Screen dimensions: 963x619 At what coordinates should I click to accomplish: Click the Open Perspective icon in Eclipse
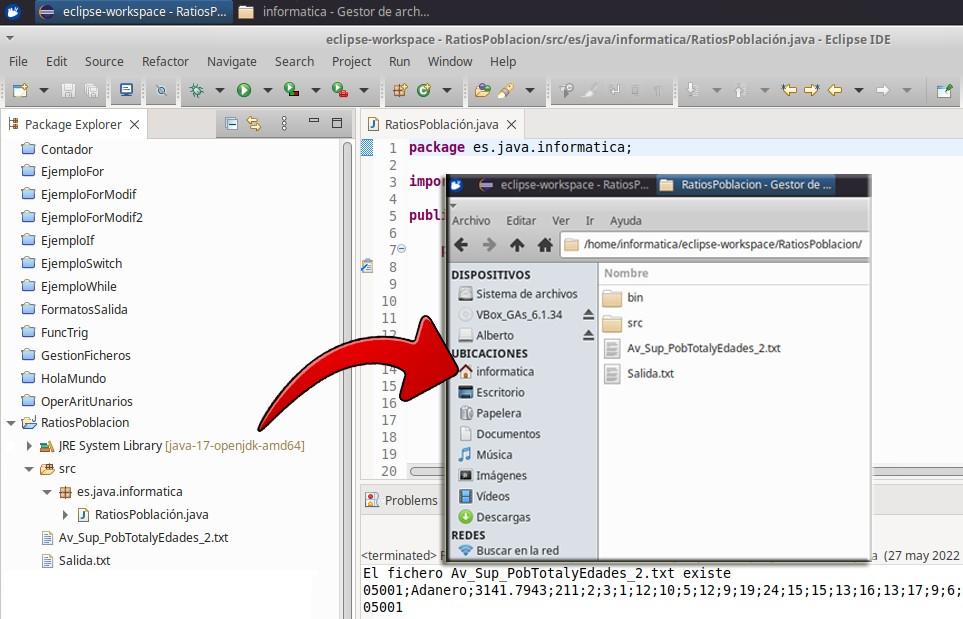pyautogui.click(x=944, y=90)
